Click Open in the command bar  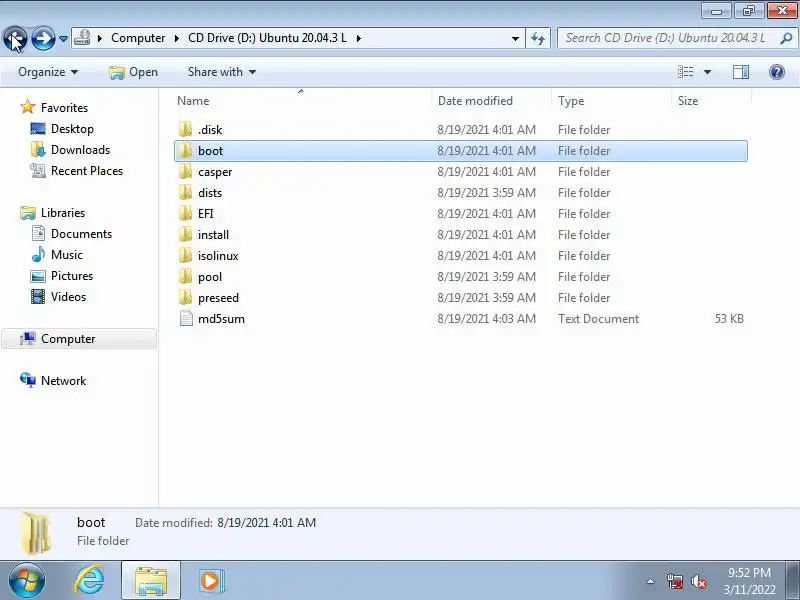[x=133, y=72]
